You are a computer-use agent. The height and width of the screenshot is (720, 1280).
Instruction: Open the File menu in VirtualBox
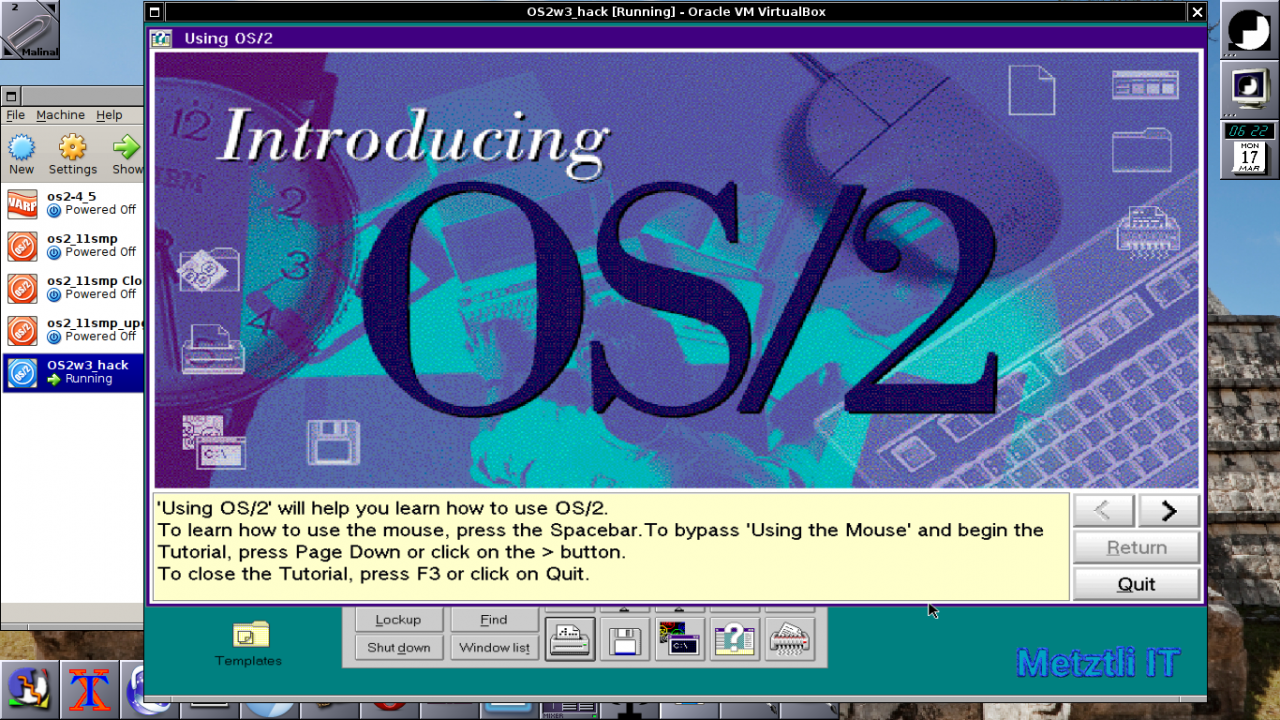tap(16, 115)
